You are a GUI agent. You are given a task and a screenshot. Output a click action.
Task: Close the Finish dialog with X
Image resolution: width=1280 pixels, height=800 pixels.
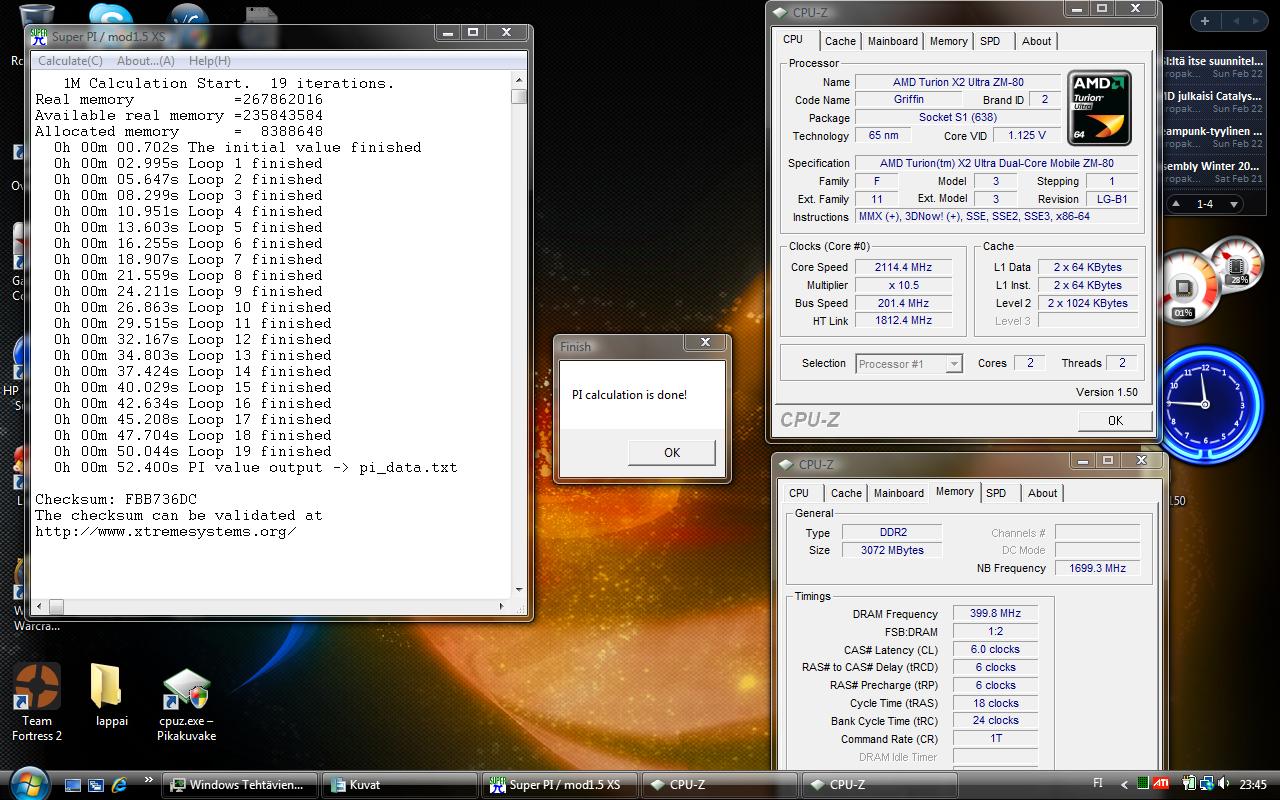pos(705,342)
